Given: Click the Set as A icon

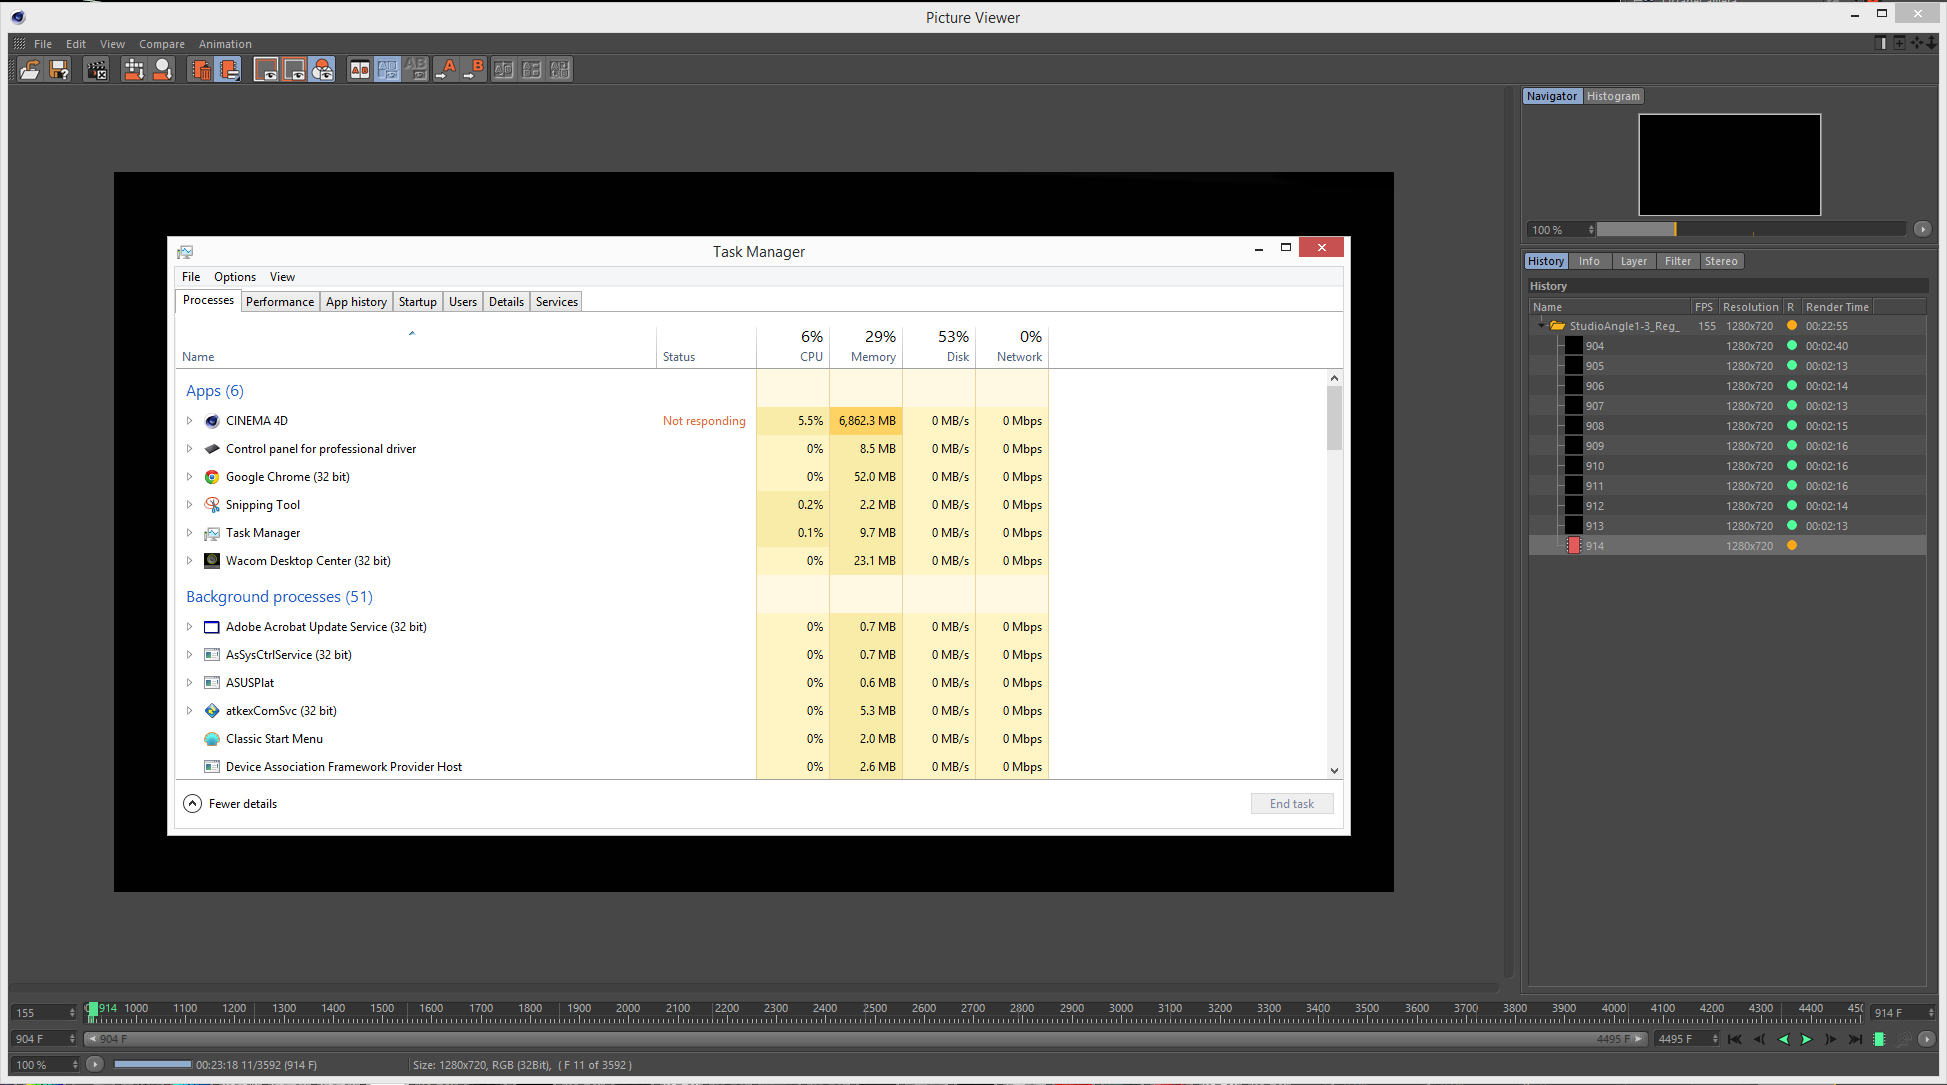Looking at the screenshot, I should 445,69.
